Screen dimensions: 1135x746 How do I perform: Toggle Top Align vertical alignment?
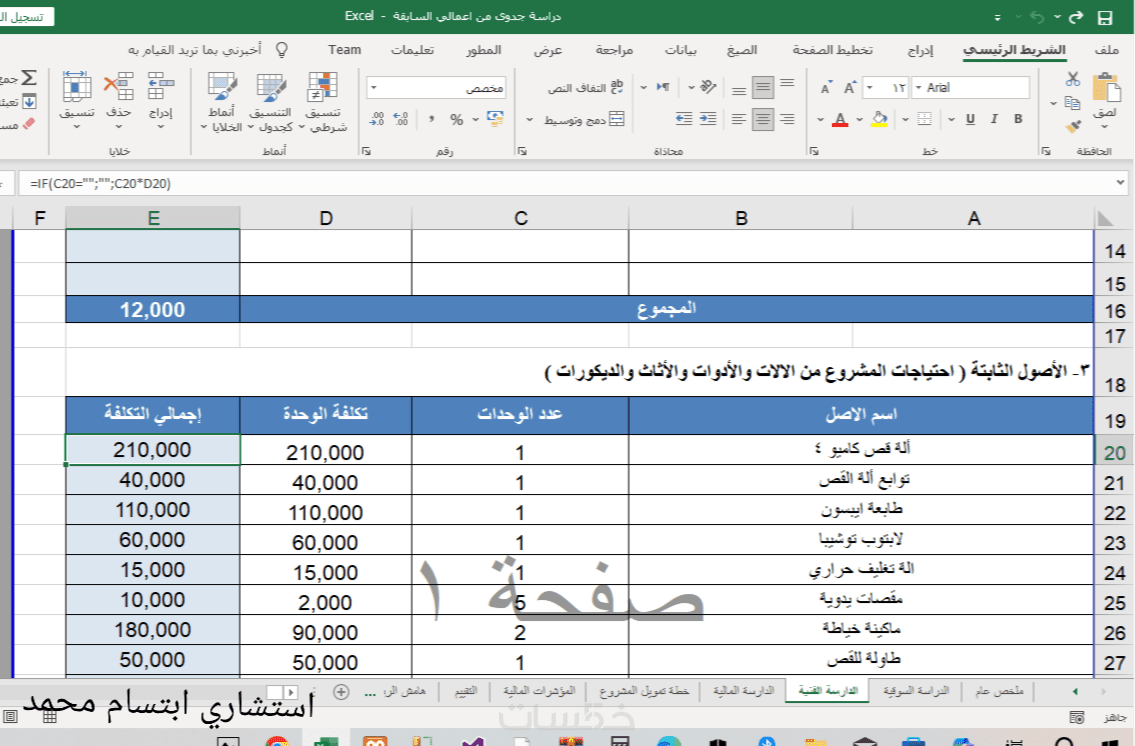click(787, 84)
